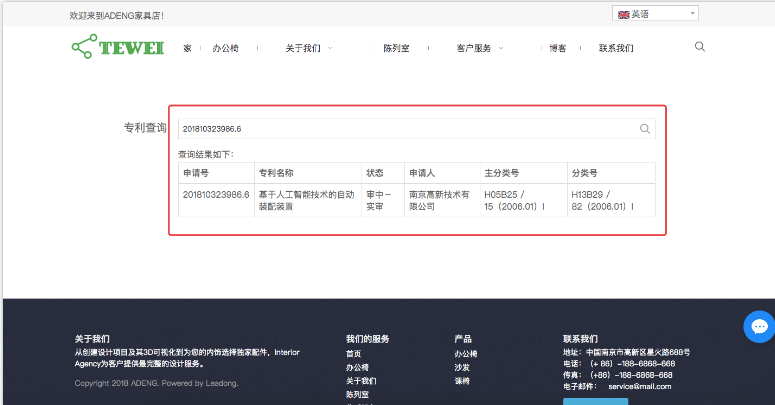Open 联系我们 in the navigation bar
The width and height of the screenshot is (775, 405).
(x=616, y=48)
